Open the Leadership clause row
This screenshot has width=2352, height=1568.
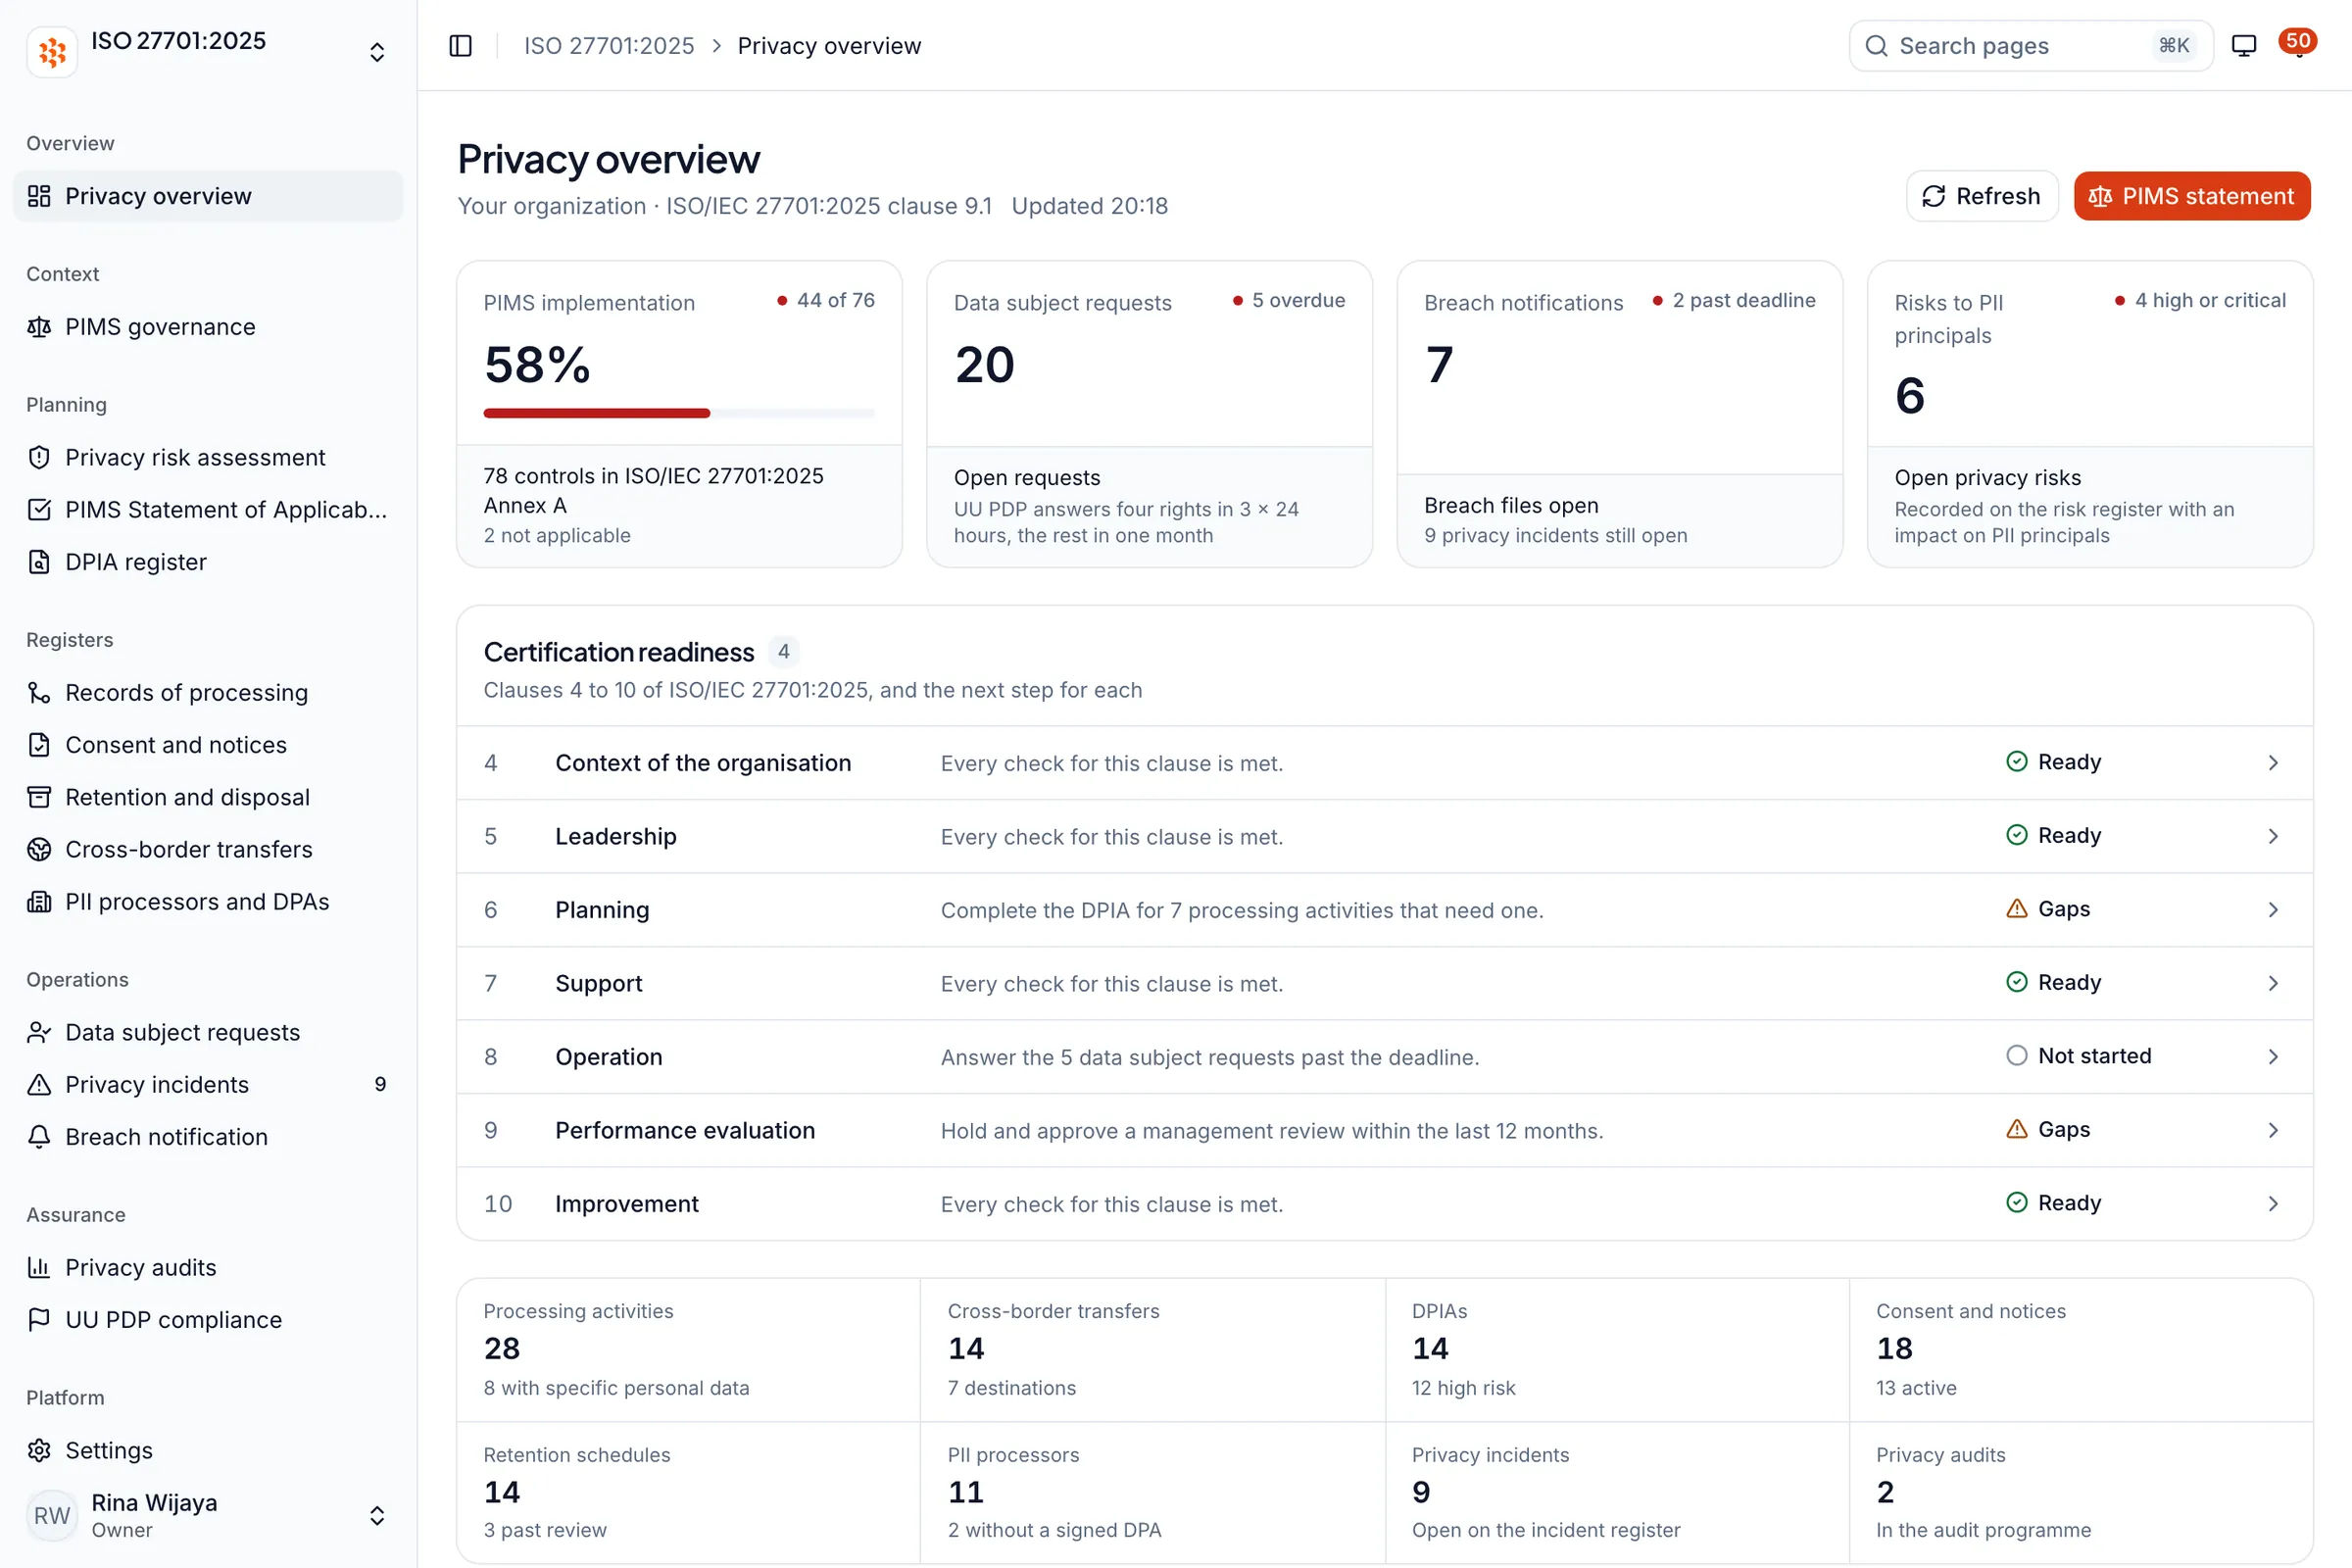click(x=1385, y=836)
